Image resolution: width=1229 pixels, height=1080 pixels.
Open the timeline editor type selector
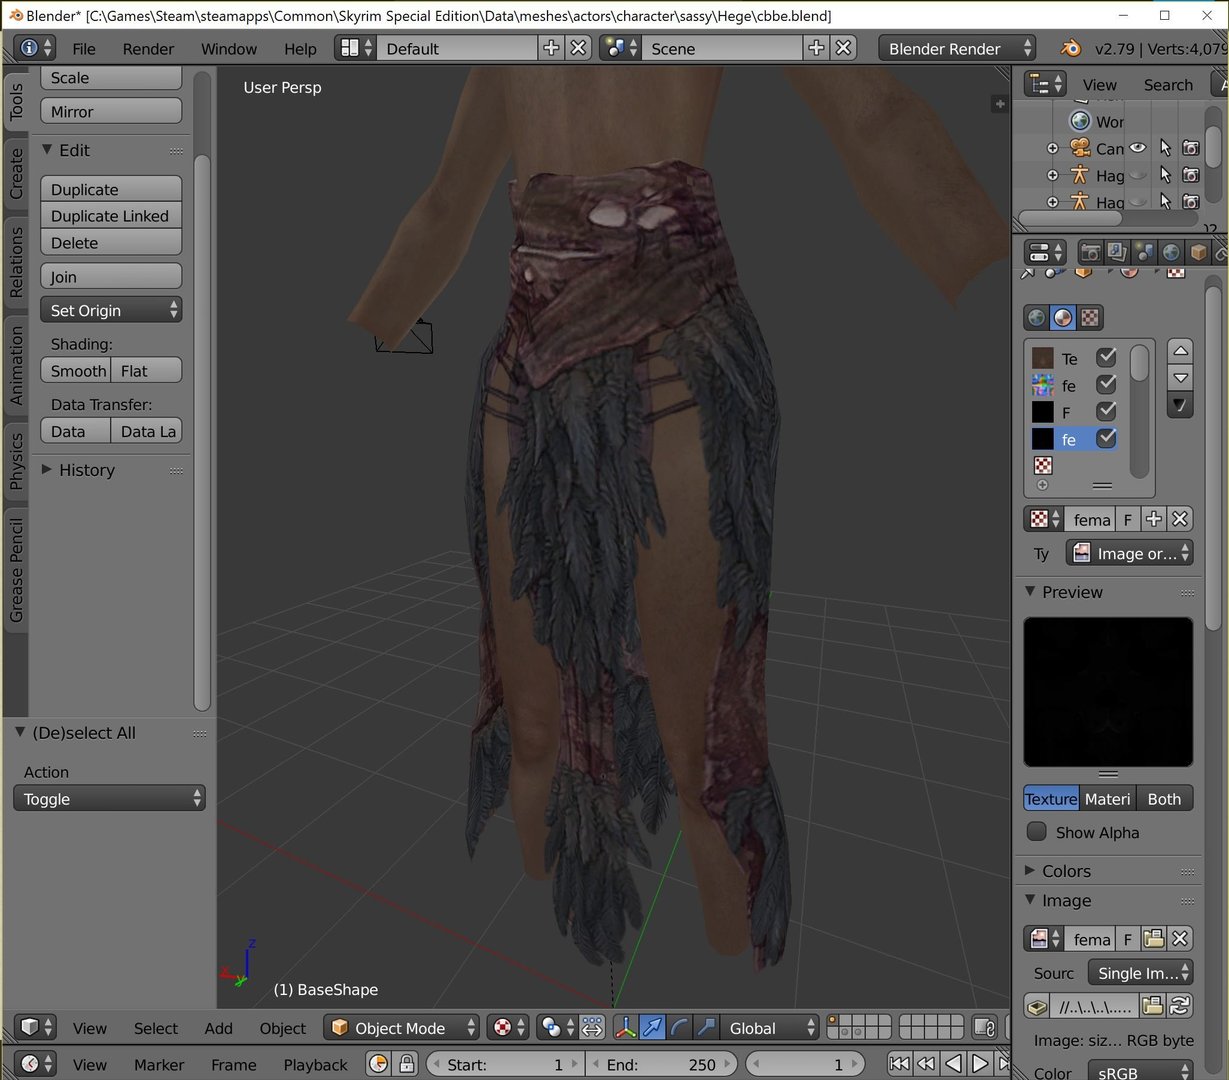click(x=37, y=1064)
